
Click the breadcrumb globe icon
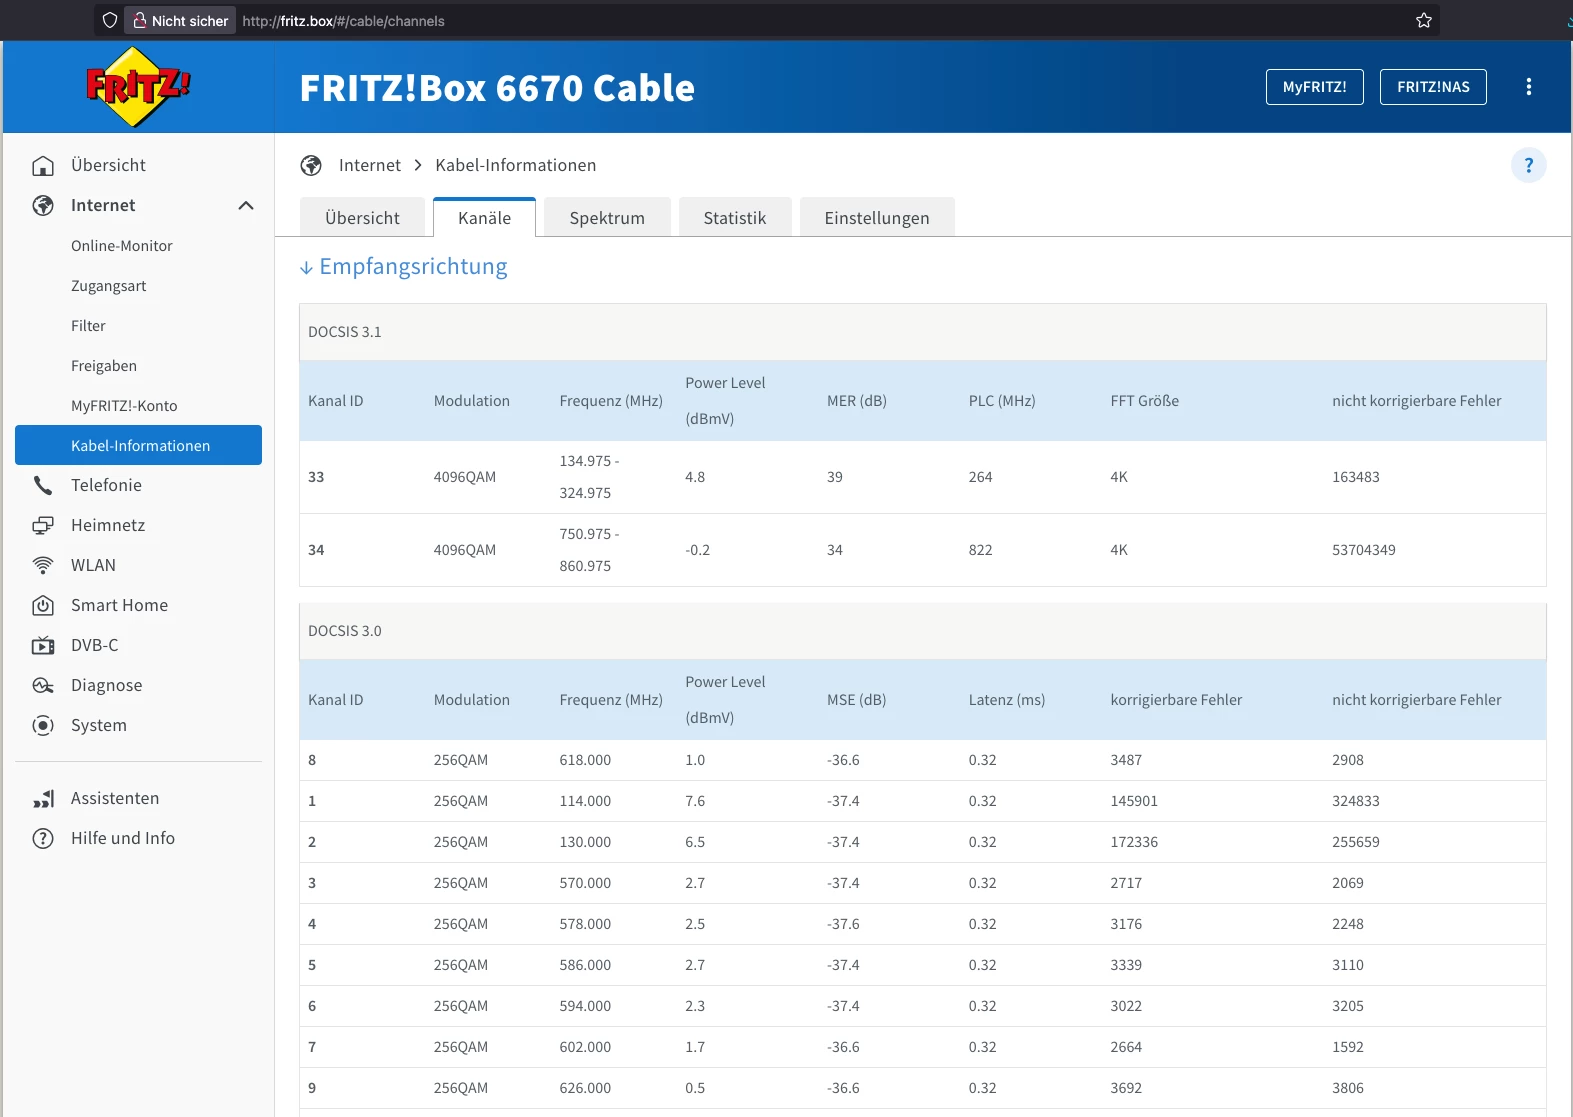click(311, 165)
